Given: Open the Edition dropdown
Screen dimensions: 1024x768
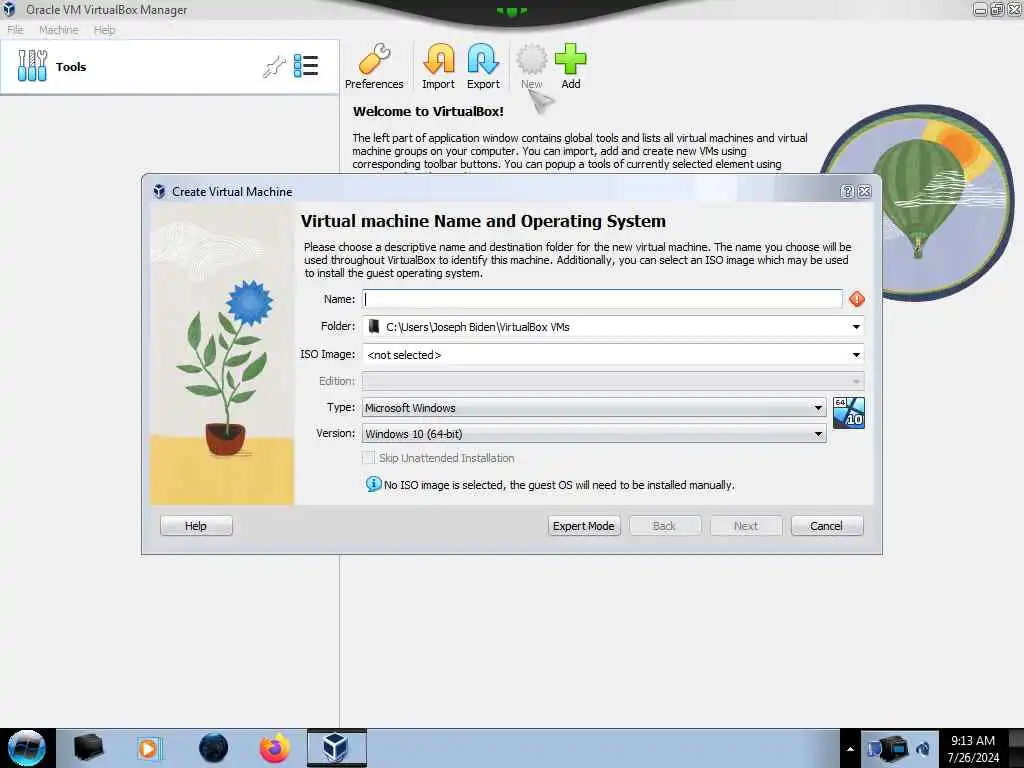Looking at the screenshot, I should coord(613,381).
